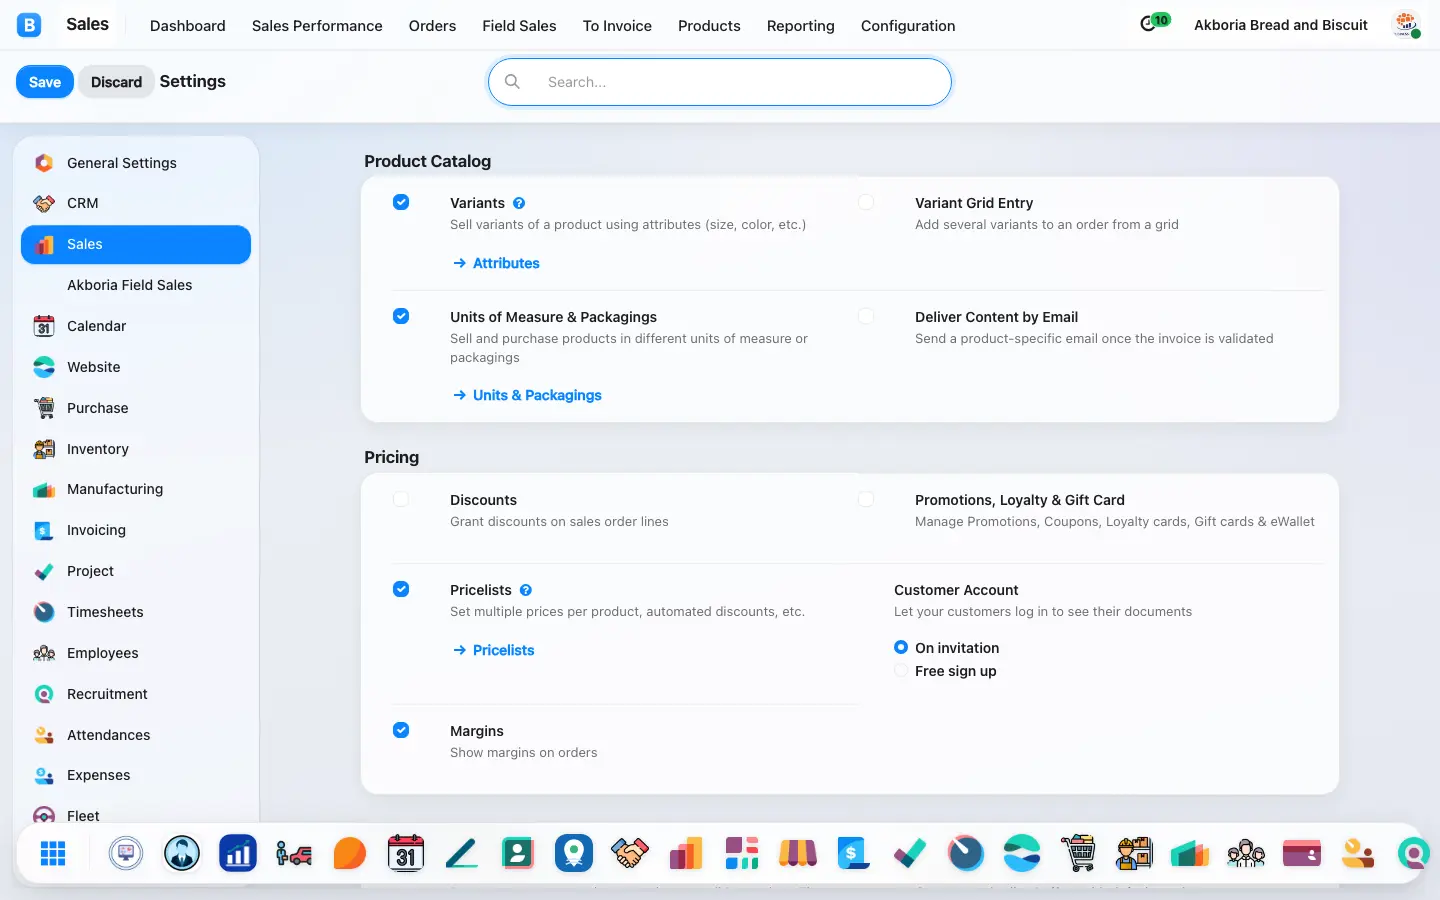The width and height of the screenshot is (1440, 900).
Task: Disable the Pricelists checkbox
Action: click(401, 589)
